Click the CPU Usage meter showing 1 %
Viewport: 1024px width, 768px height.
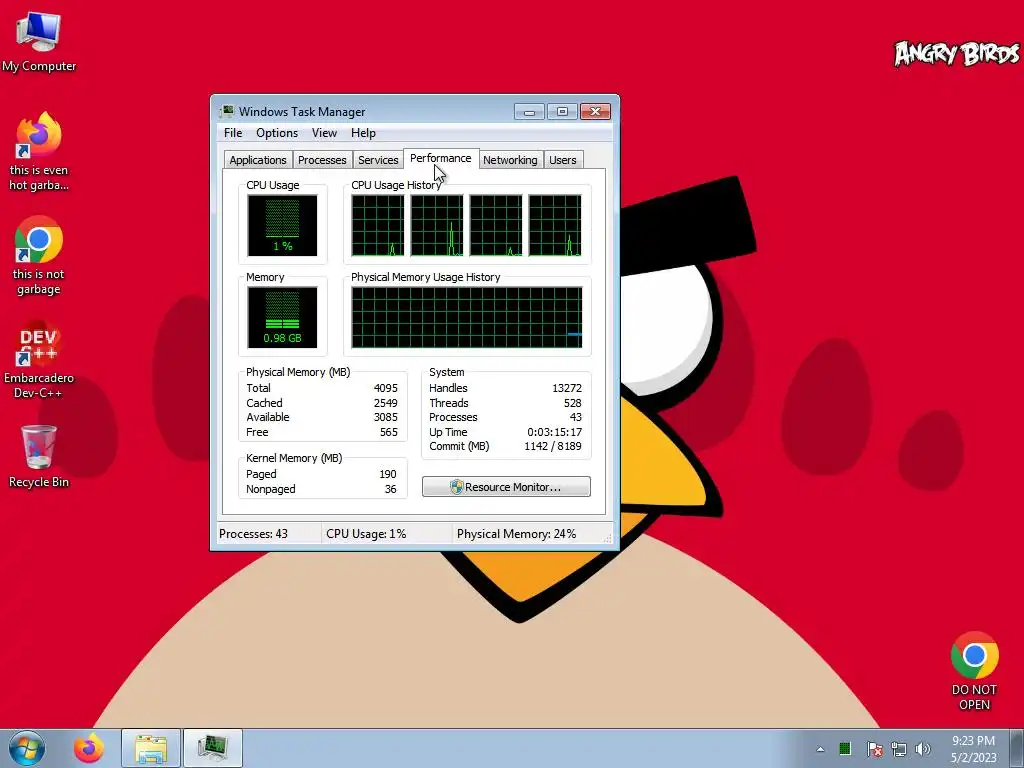[282, 225]
